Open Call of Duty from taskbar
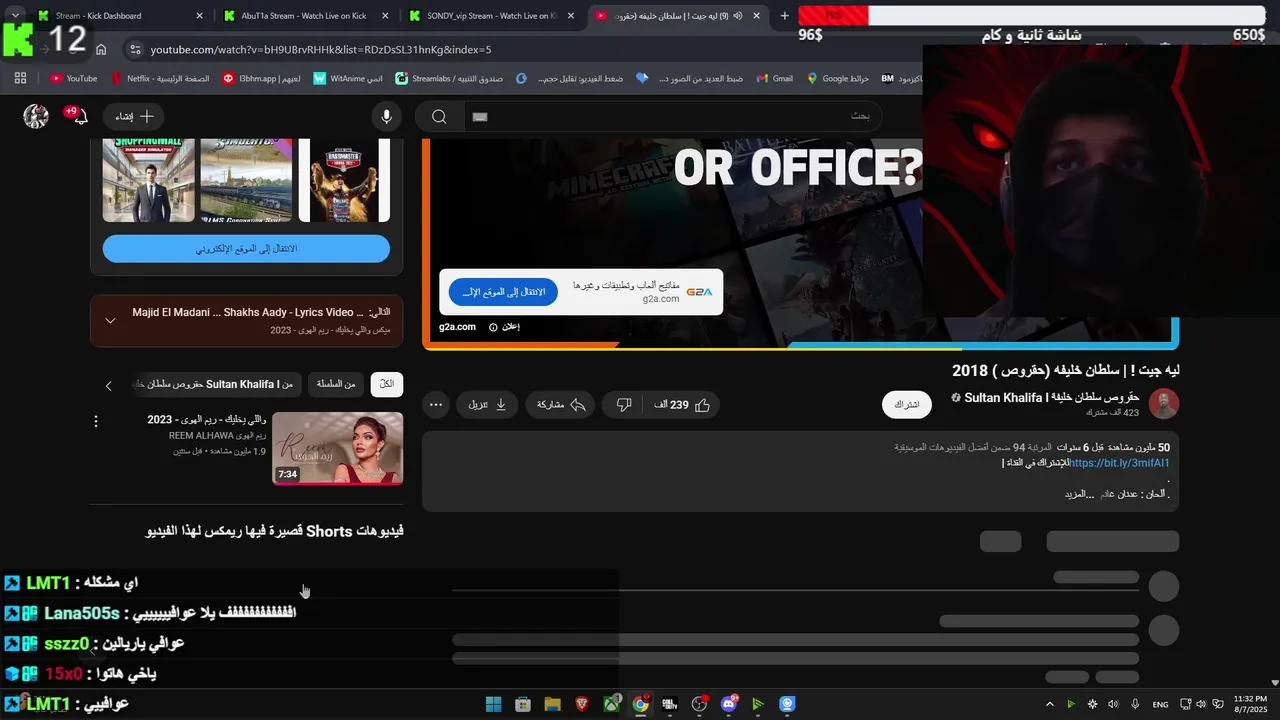Viewport: 1280px width, 720px height. tap(670, 704)
